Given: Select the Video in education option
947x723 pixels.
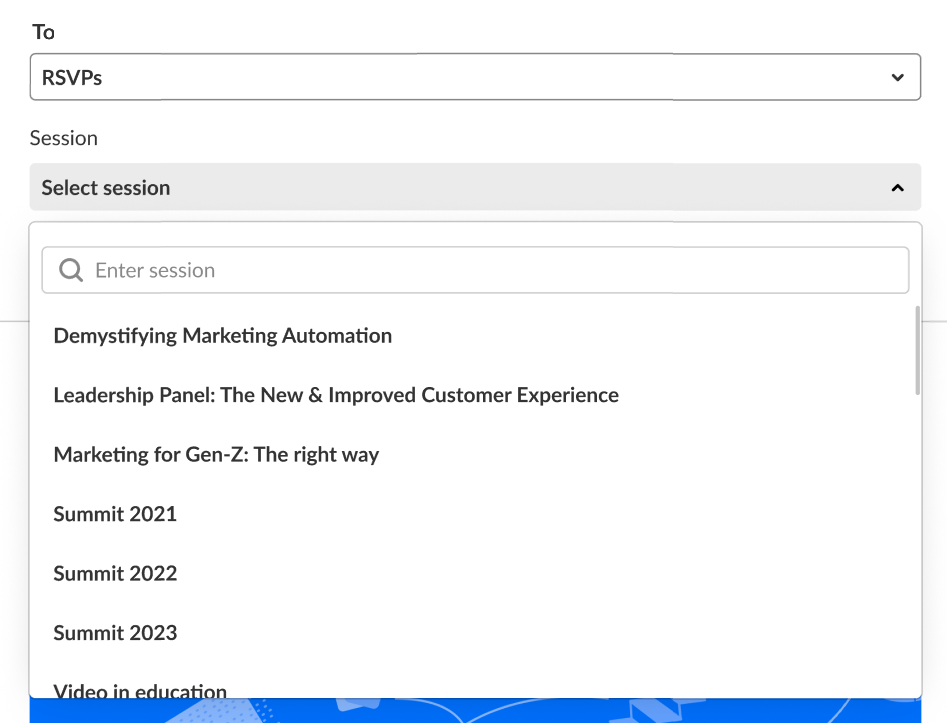Looking at the screenshot, I should (x=140, y=690).
